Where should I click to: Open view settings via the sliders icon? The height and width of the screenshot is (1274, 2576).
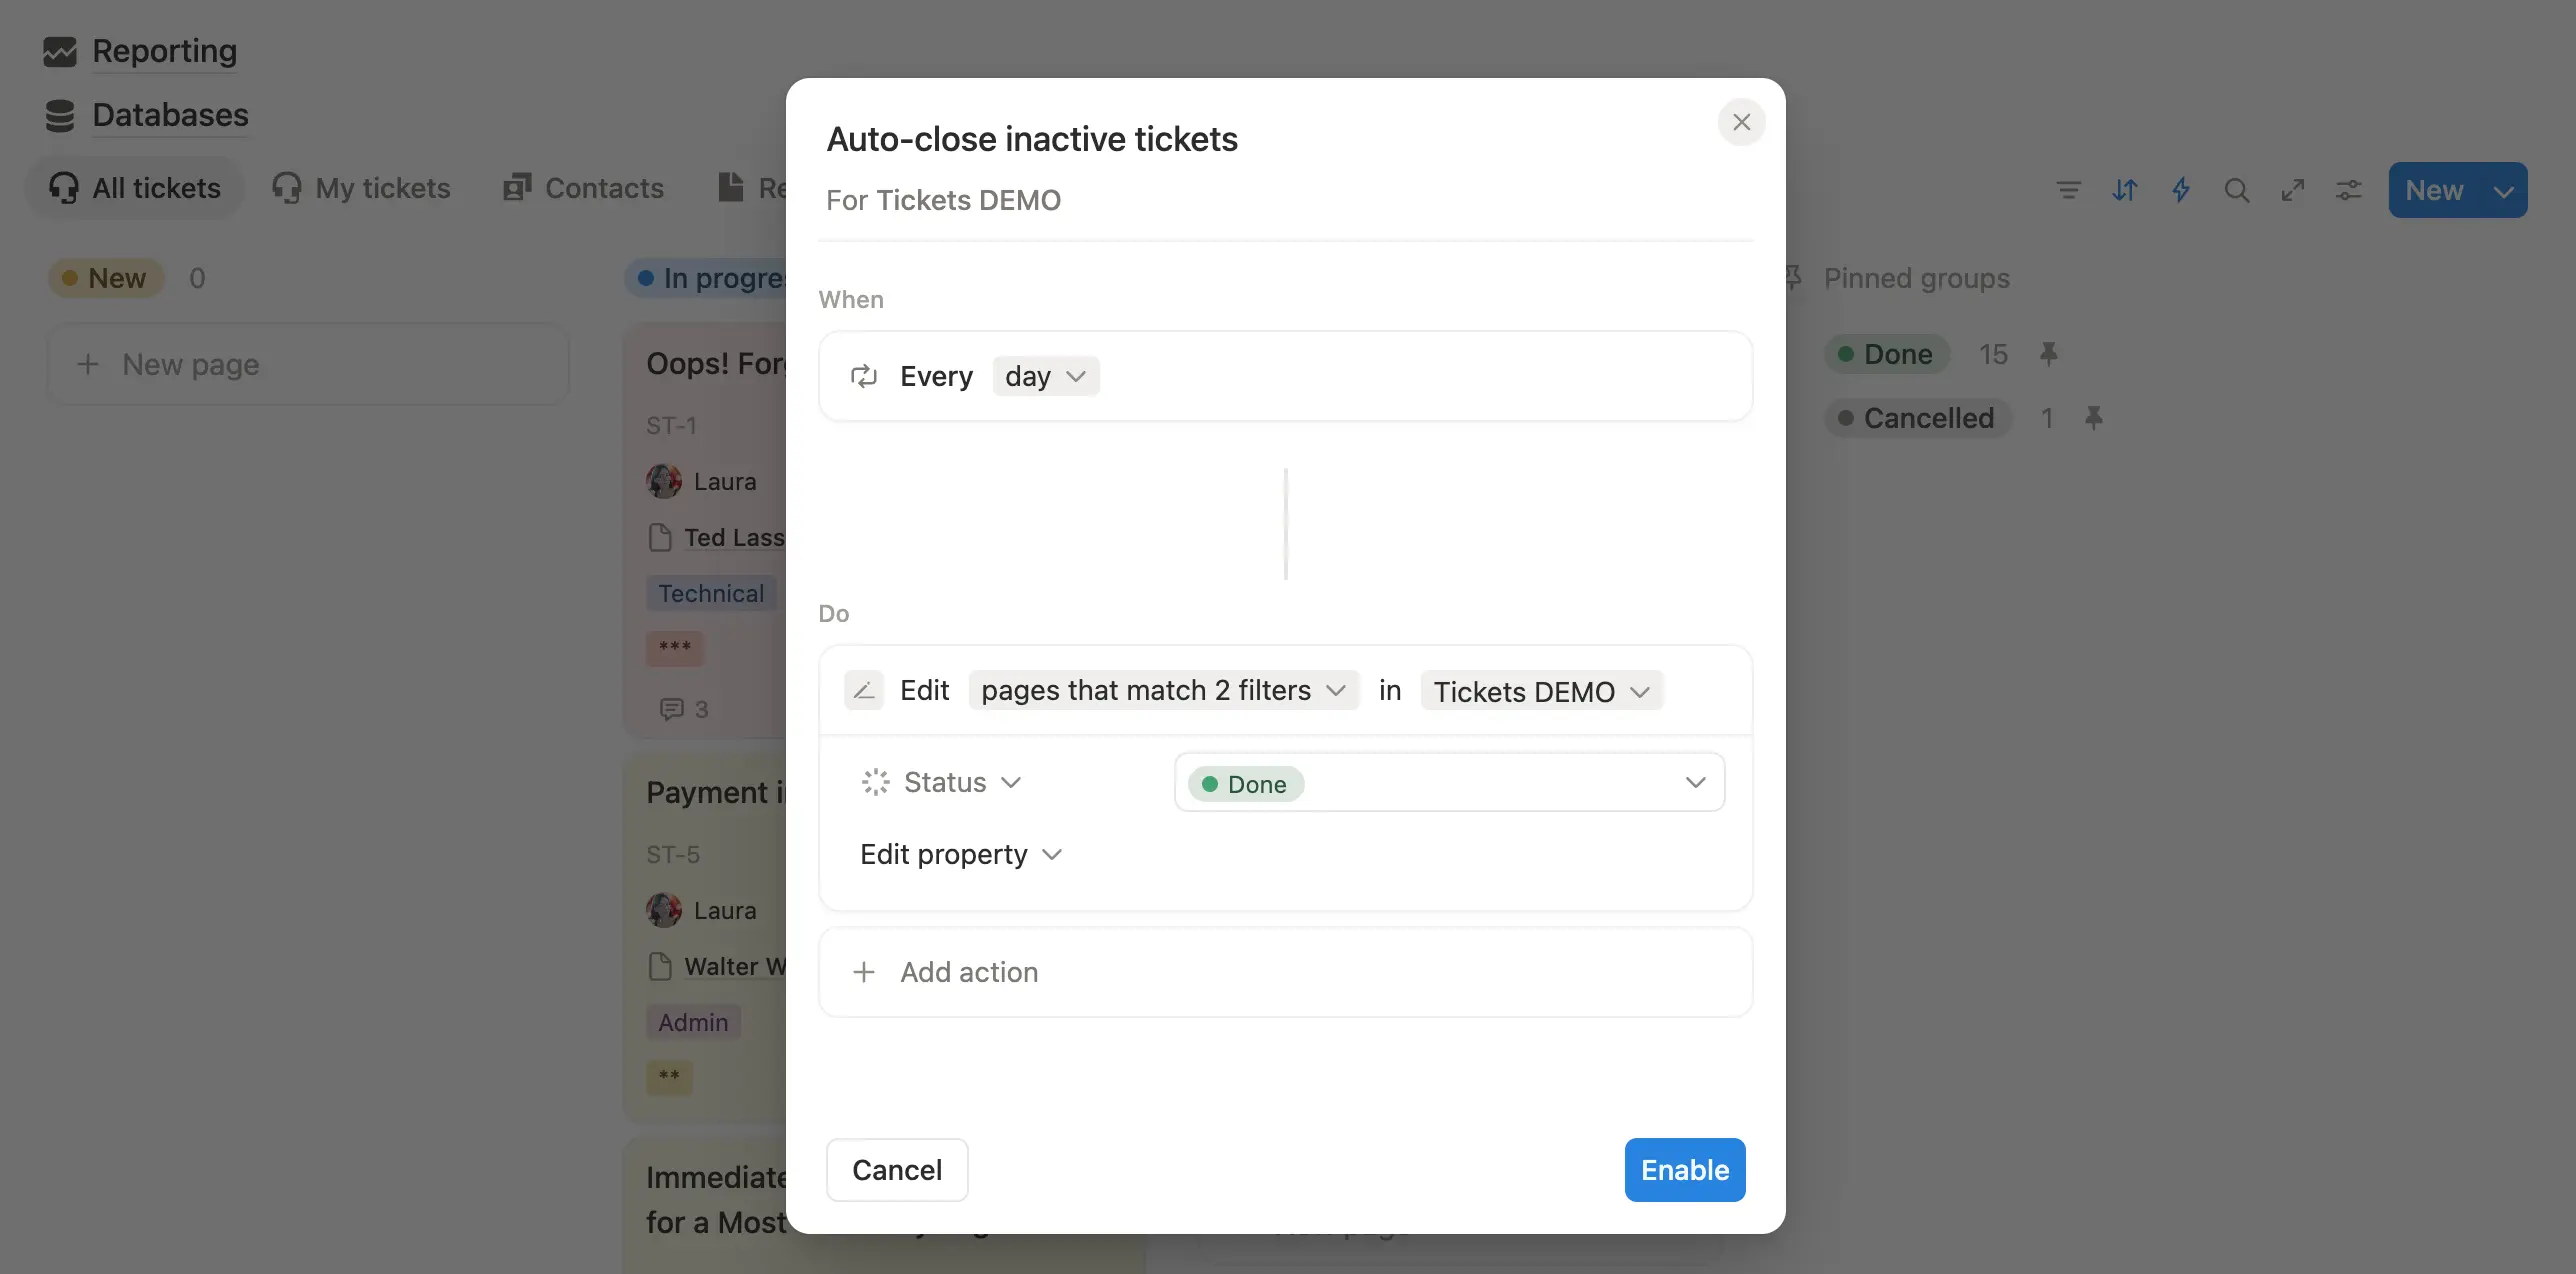[2350, 189]
